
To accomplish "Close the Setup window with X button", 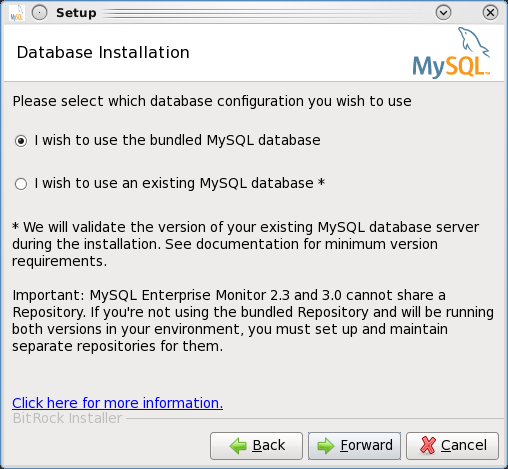I will coord(490,13).
